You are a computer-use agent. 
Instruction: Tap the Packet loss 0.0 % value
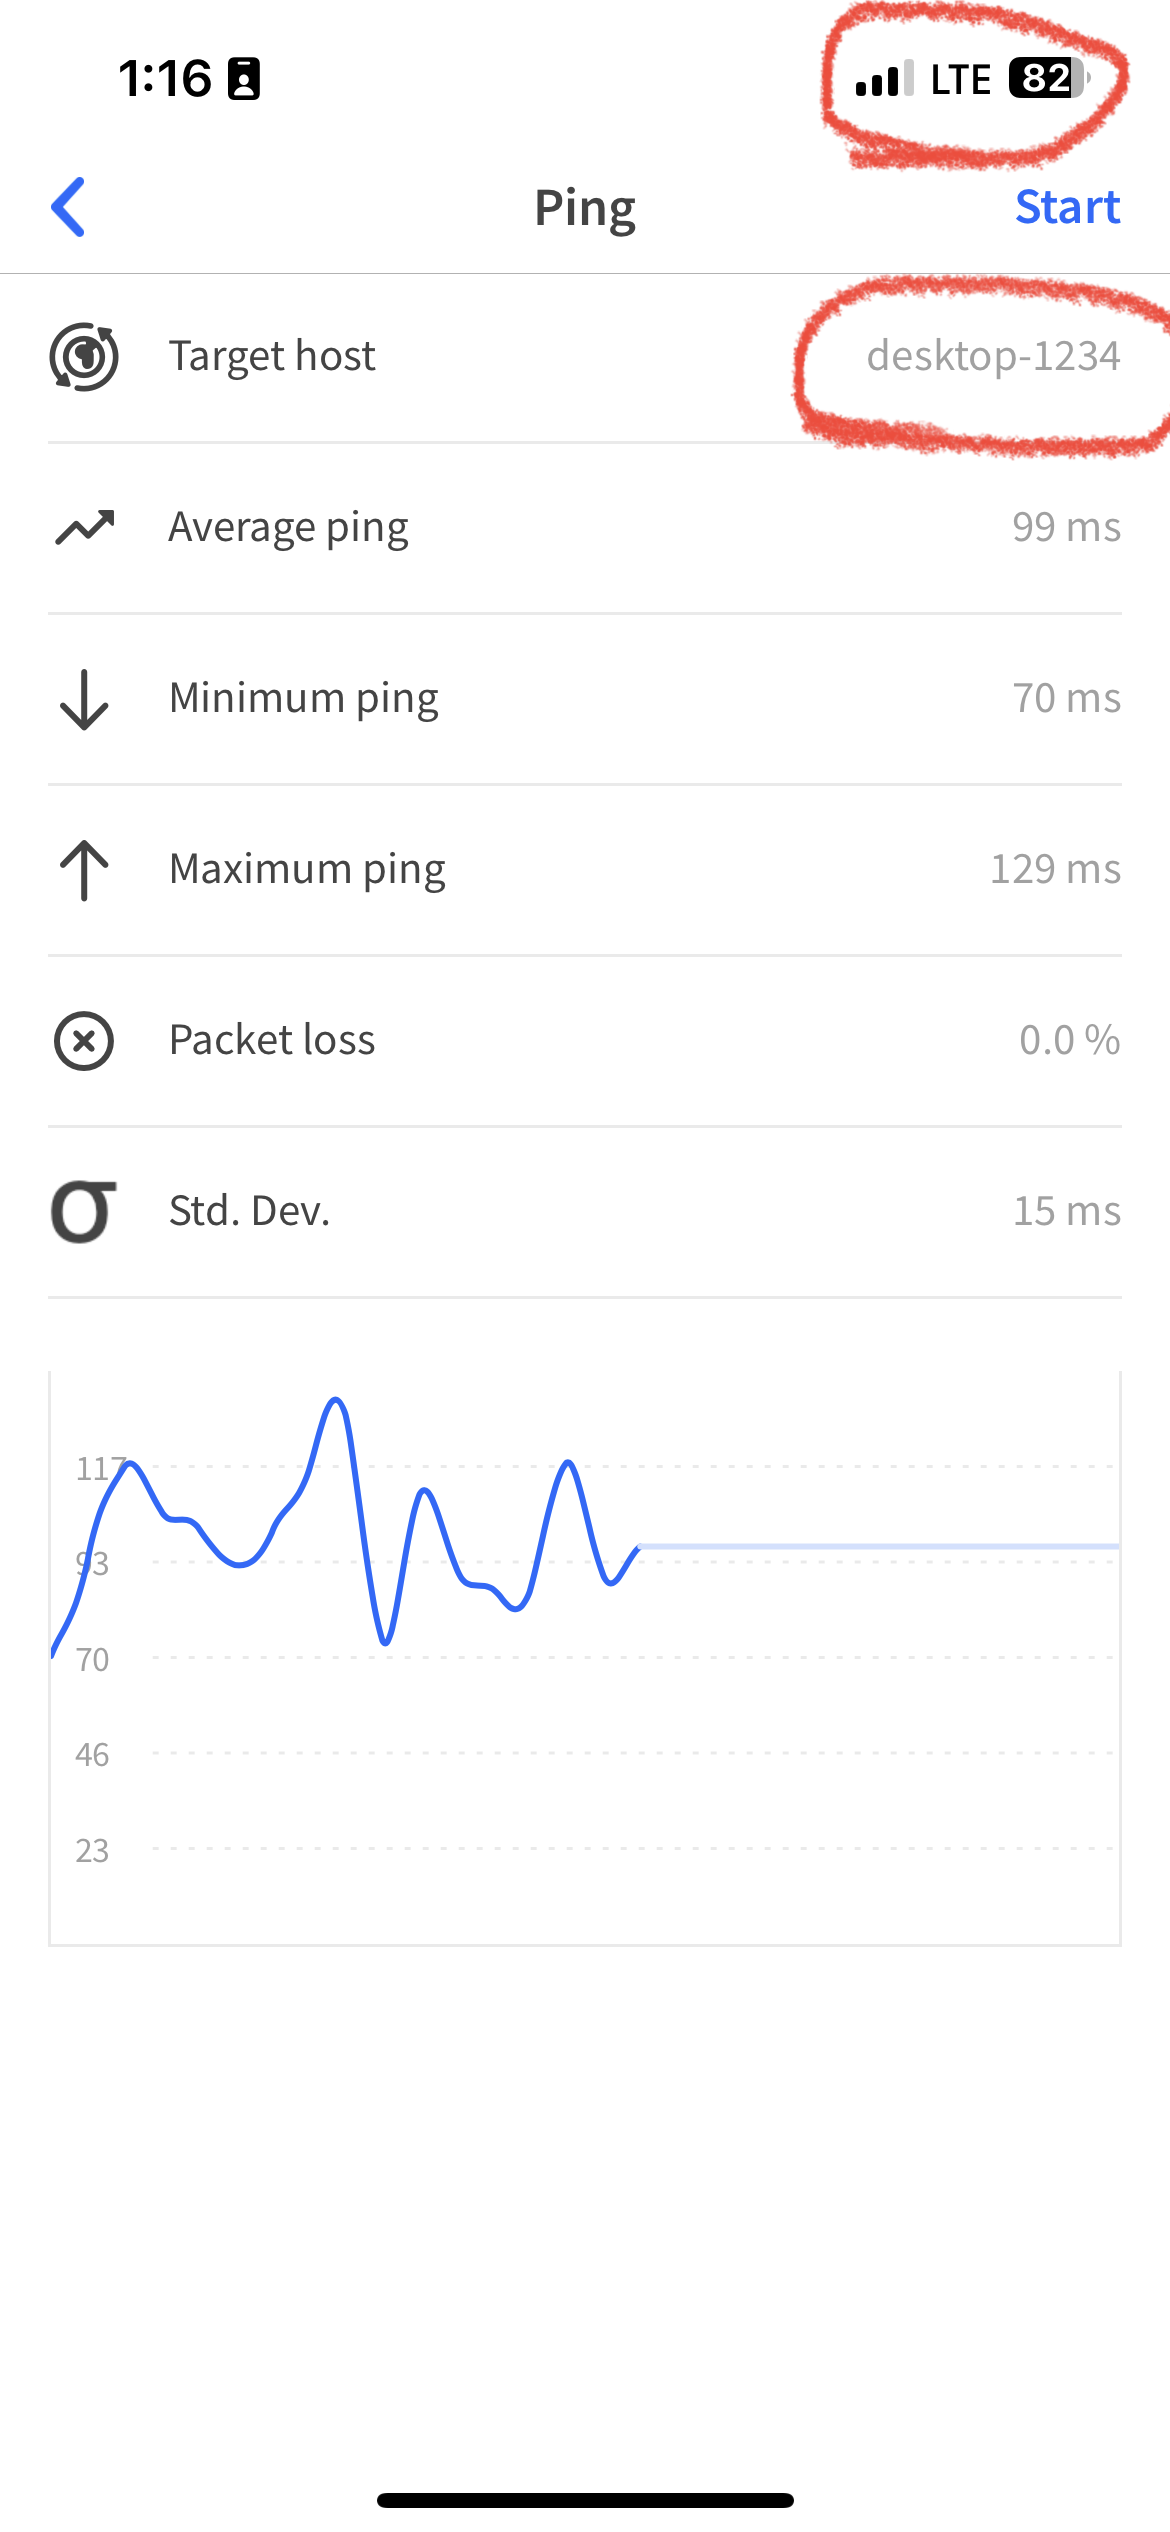pos(1069,1040)
